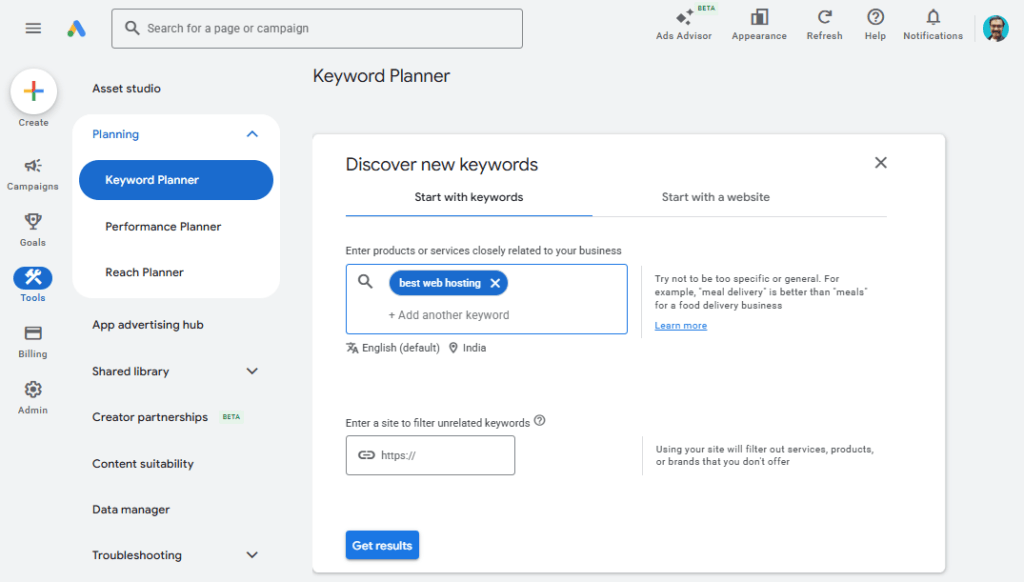The width and height of the screenshot is (1024, 582).
Task: Open the hamburger main menu
Action: pyautogui.click(x=33, y=28)
